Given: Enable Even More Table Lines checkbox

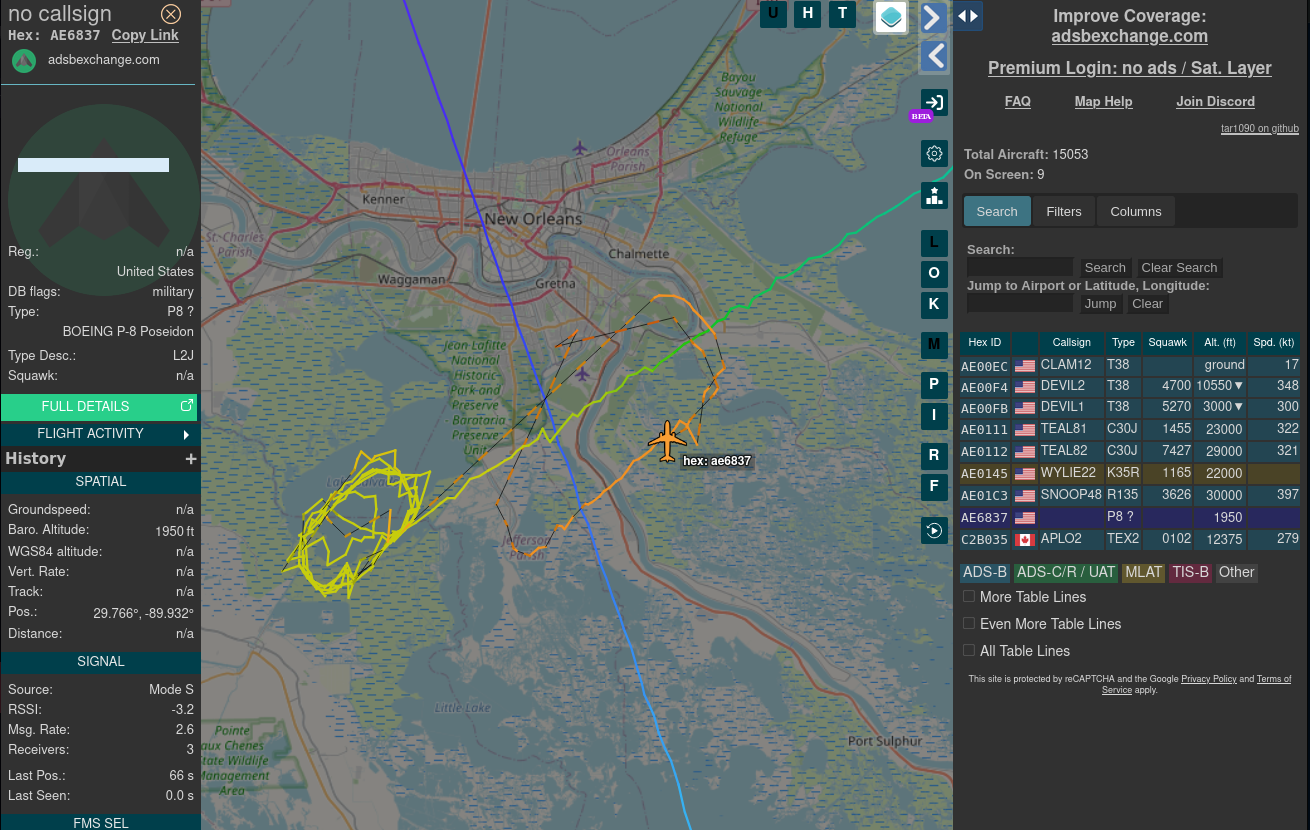Looking at the screenshot, I should point(969,624).
